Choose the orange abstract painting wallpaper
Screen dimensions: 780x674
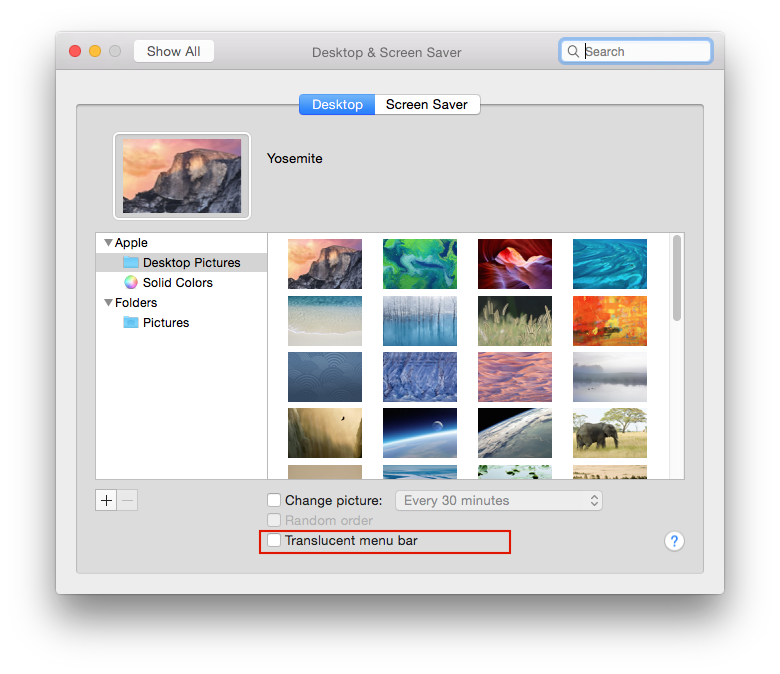pyautogui.click(x=610, y=321)
